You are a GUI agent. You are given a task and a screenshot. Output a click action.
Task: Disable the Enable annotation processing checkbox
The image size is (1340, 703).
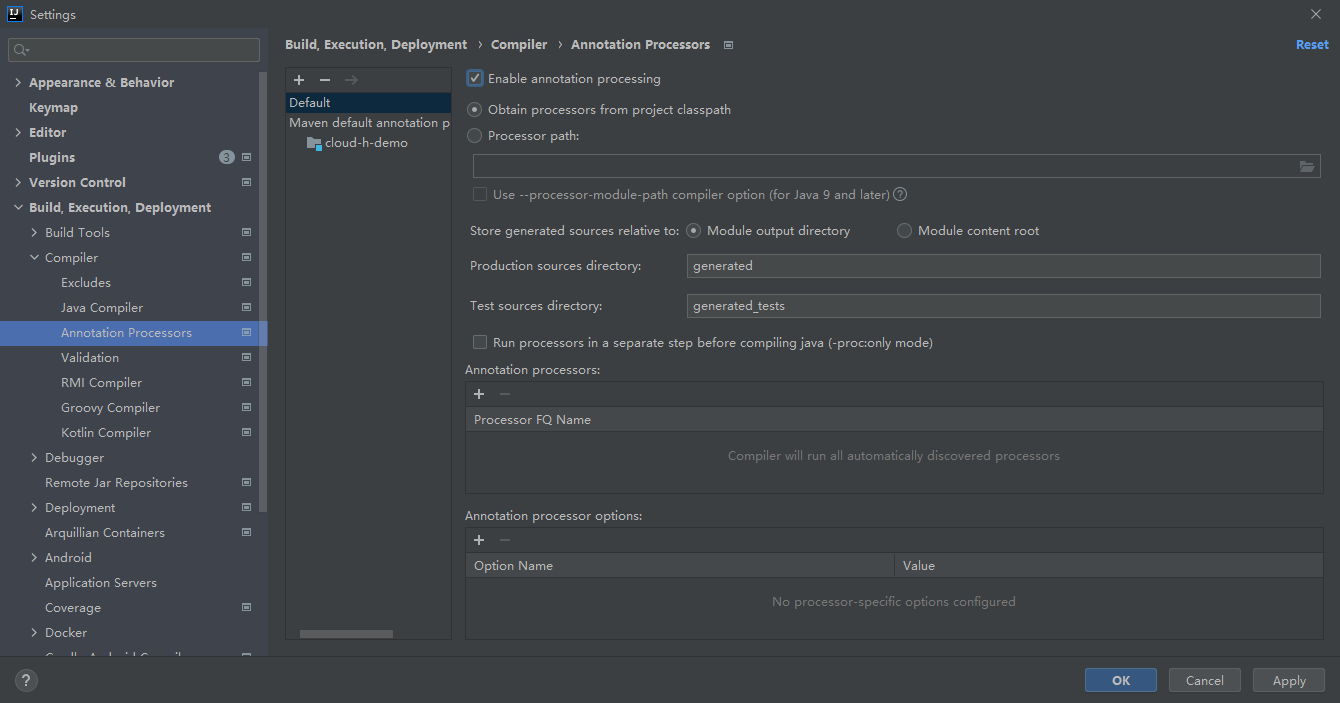pyautogui.click(x=475, y=78)
